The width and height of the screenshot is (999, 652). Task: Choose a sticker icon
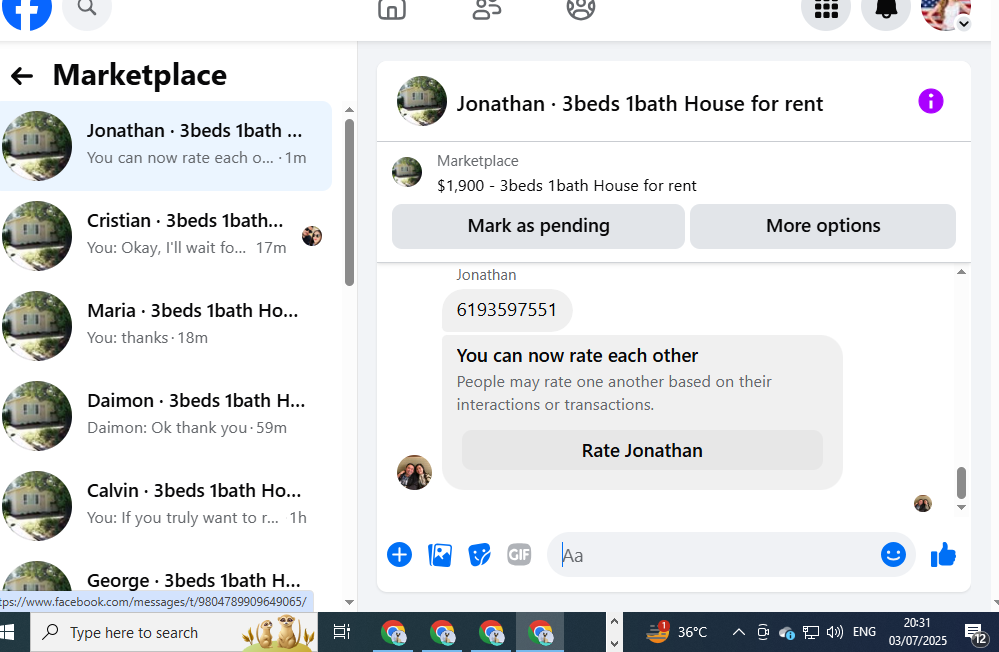click(479, 554)
